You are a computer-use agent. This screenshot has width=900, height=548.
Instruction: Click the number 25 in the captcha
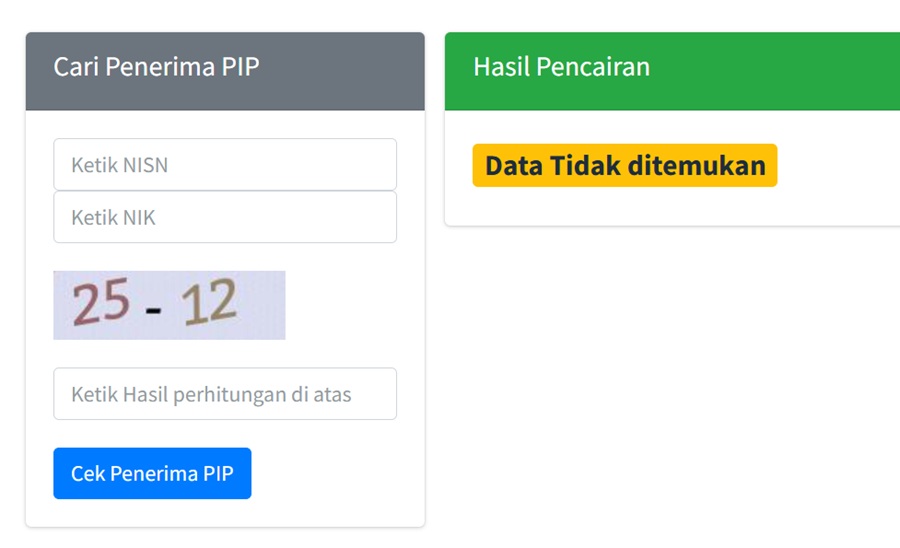click(101, 301)
